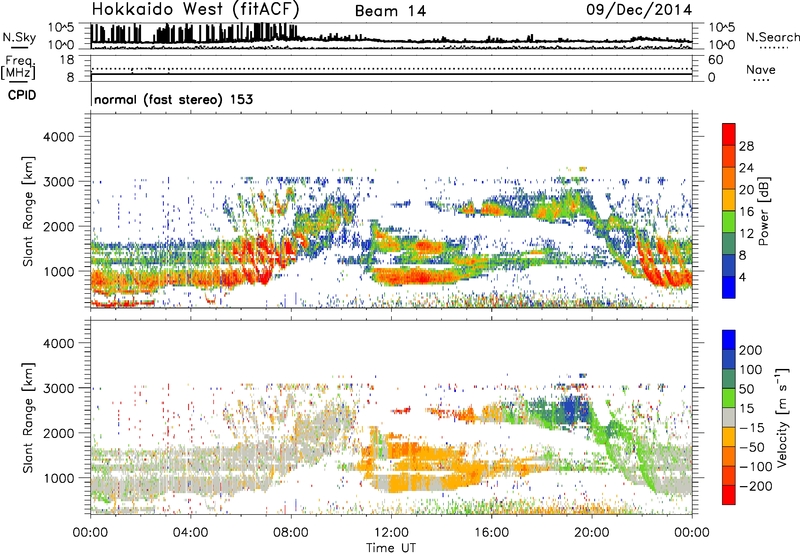
Task: Click the '28' Power colorbar label
Action: [746, 146]
